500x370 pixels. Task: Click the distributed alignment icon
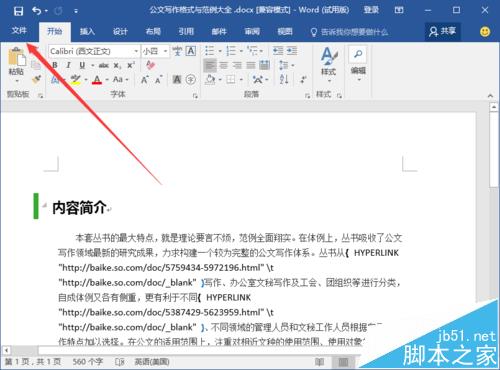(x=265, y=65)
